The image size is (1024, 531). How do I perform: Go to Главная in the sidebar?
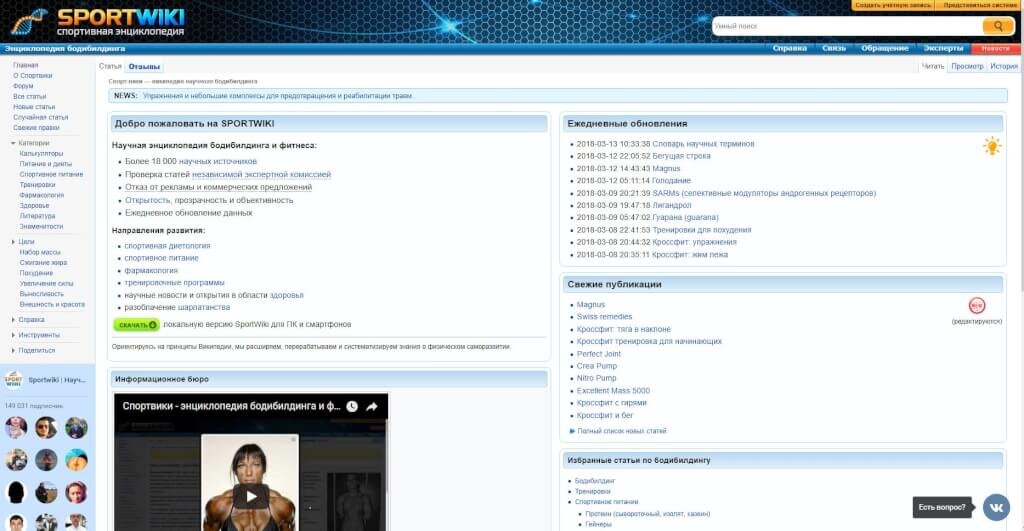coord(25,65)
